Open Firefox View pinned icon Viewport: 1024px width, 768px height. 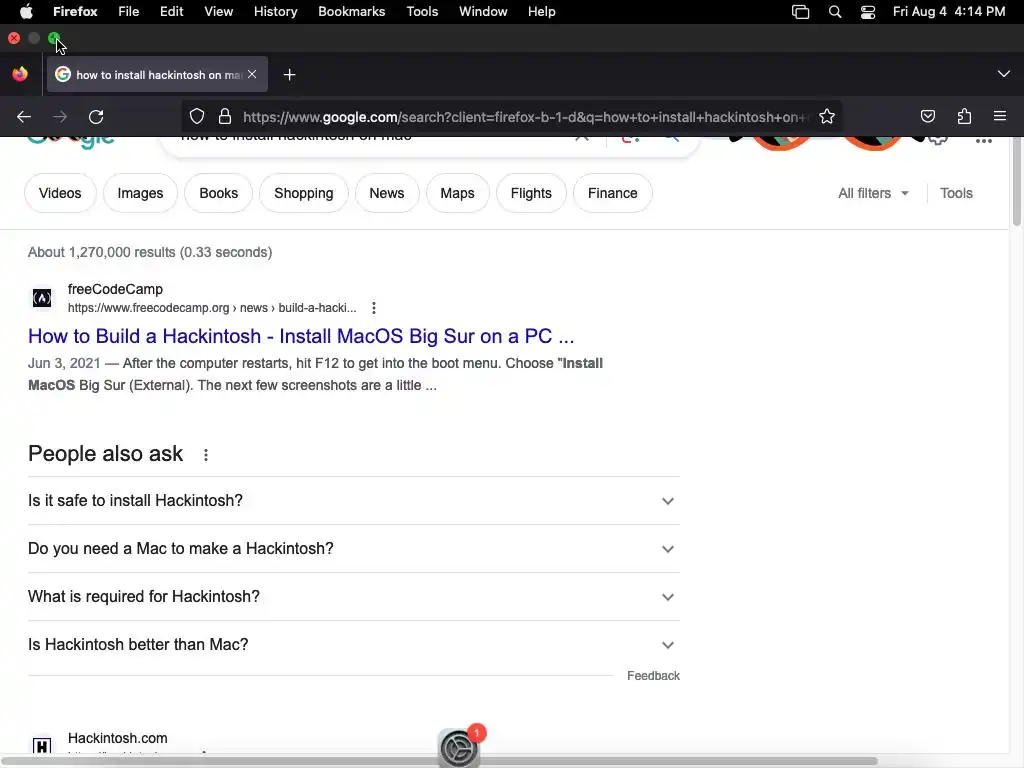point(20,74)
